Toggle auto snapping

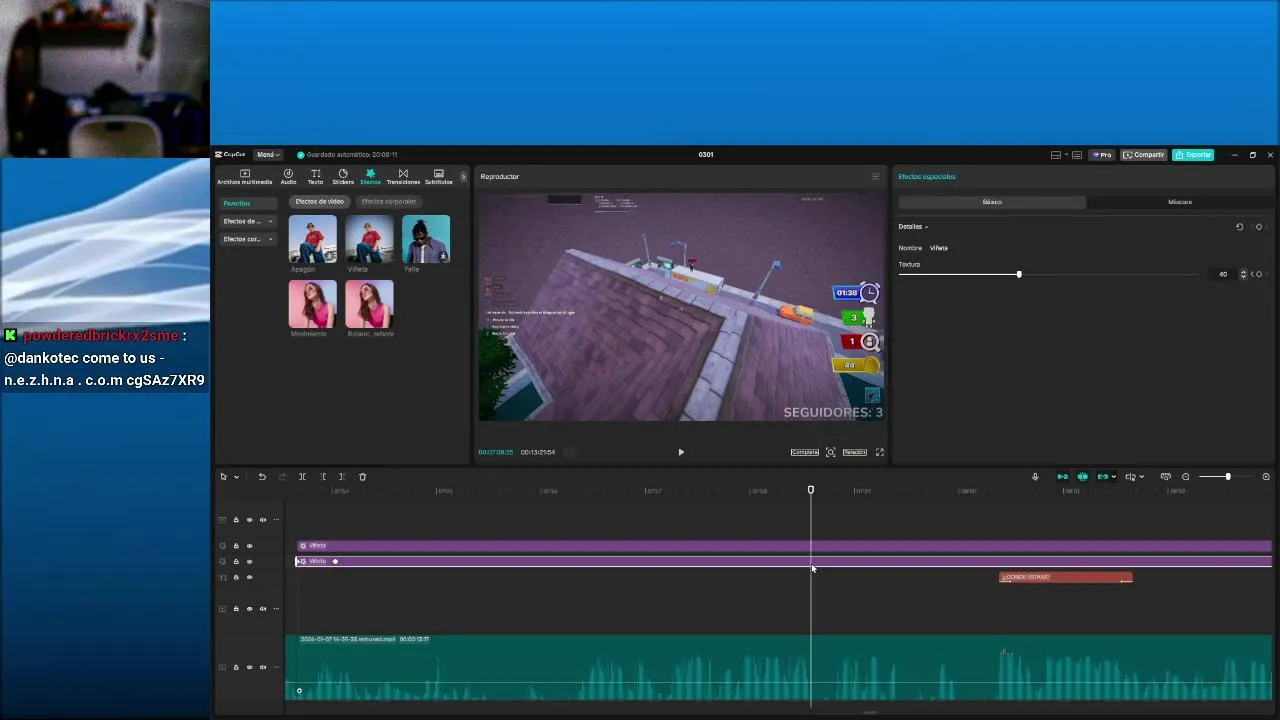click(x=1082, y=477)
